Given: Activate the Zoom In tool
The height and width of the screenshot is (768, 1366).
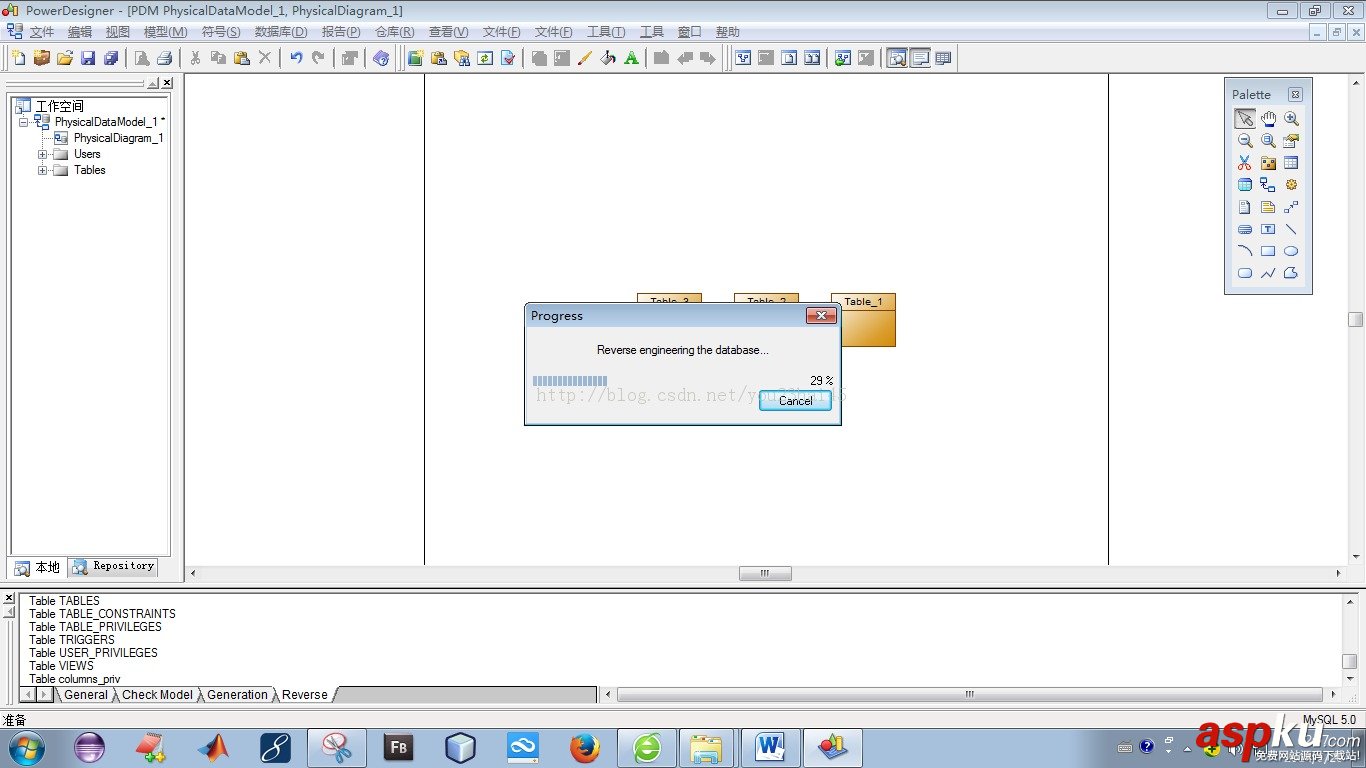Looking at the screenshot, I should pos(1292,118).
